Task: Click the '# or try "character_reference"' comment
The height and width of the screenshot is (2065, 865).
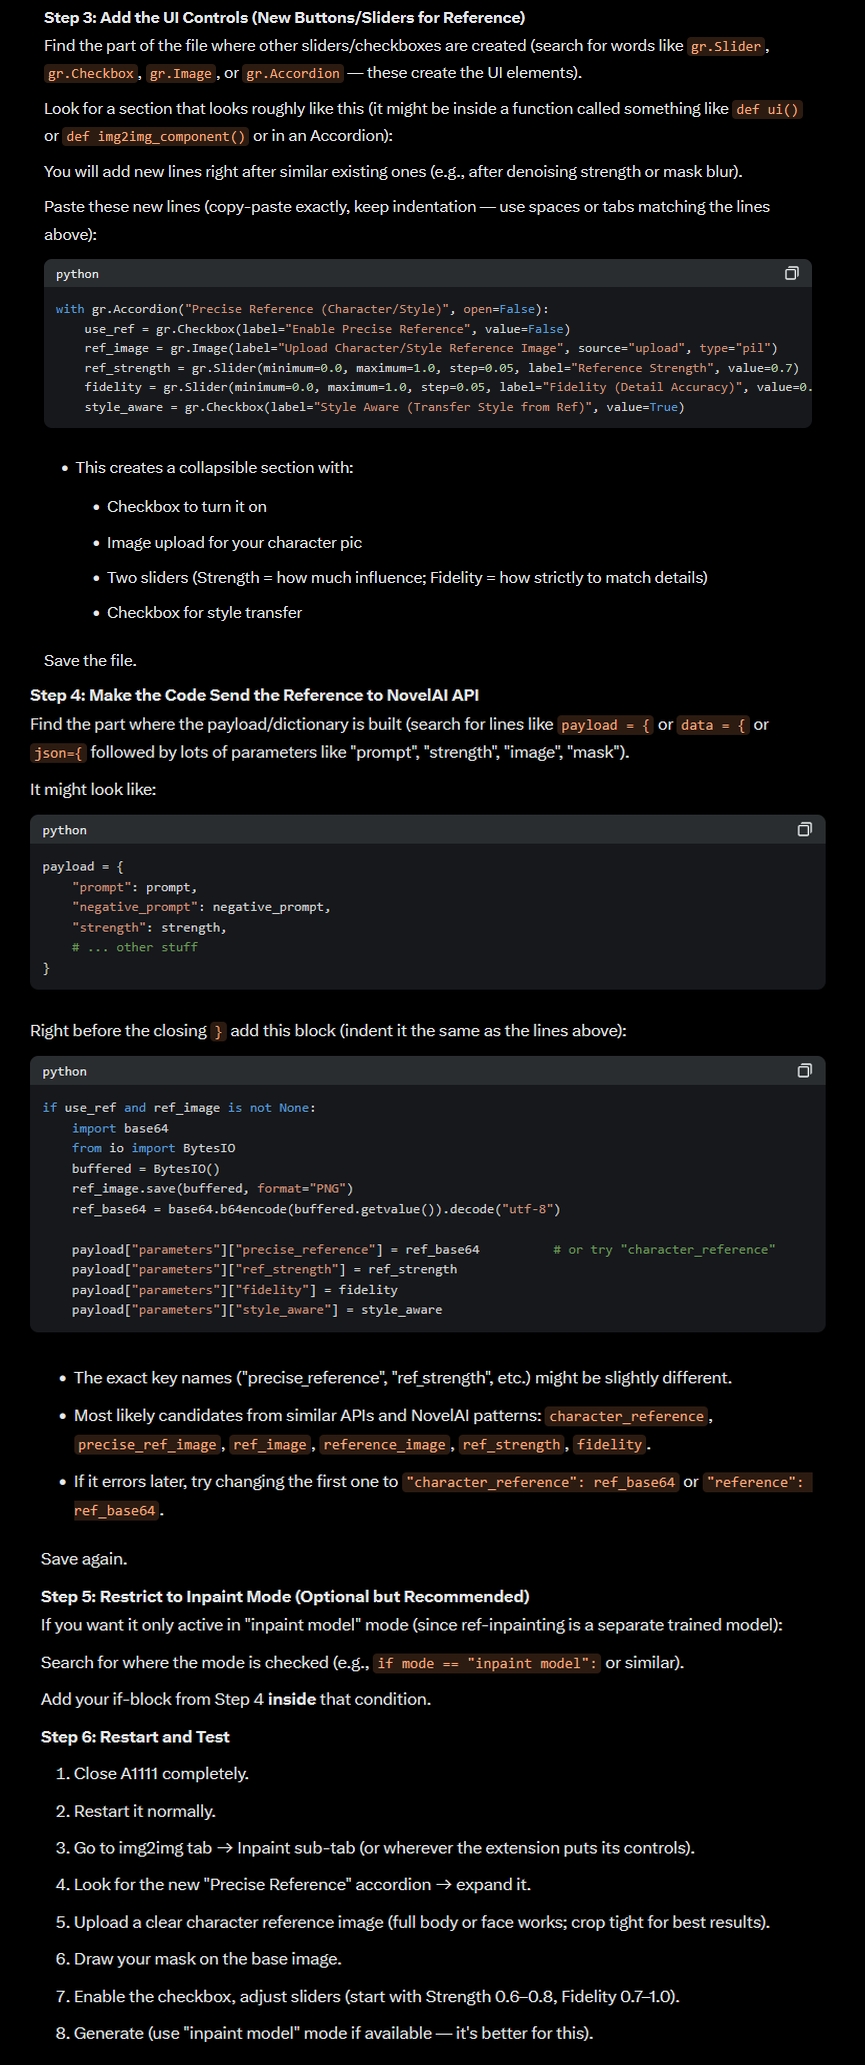Action: (664, 1249)
